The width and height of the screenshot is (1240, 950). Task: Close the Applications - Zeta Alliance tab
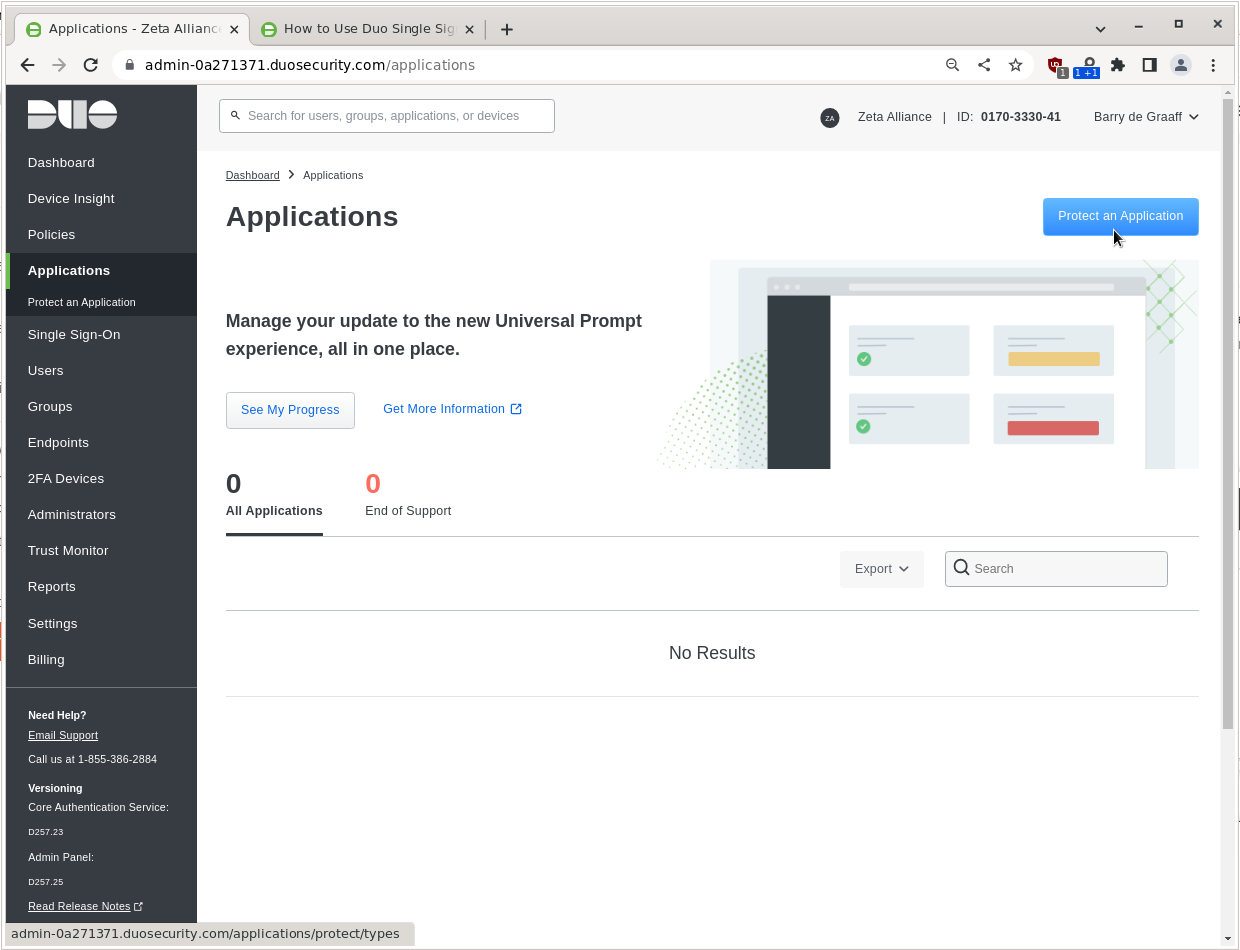coord(234,29)
